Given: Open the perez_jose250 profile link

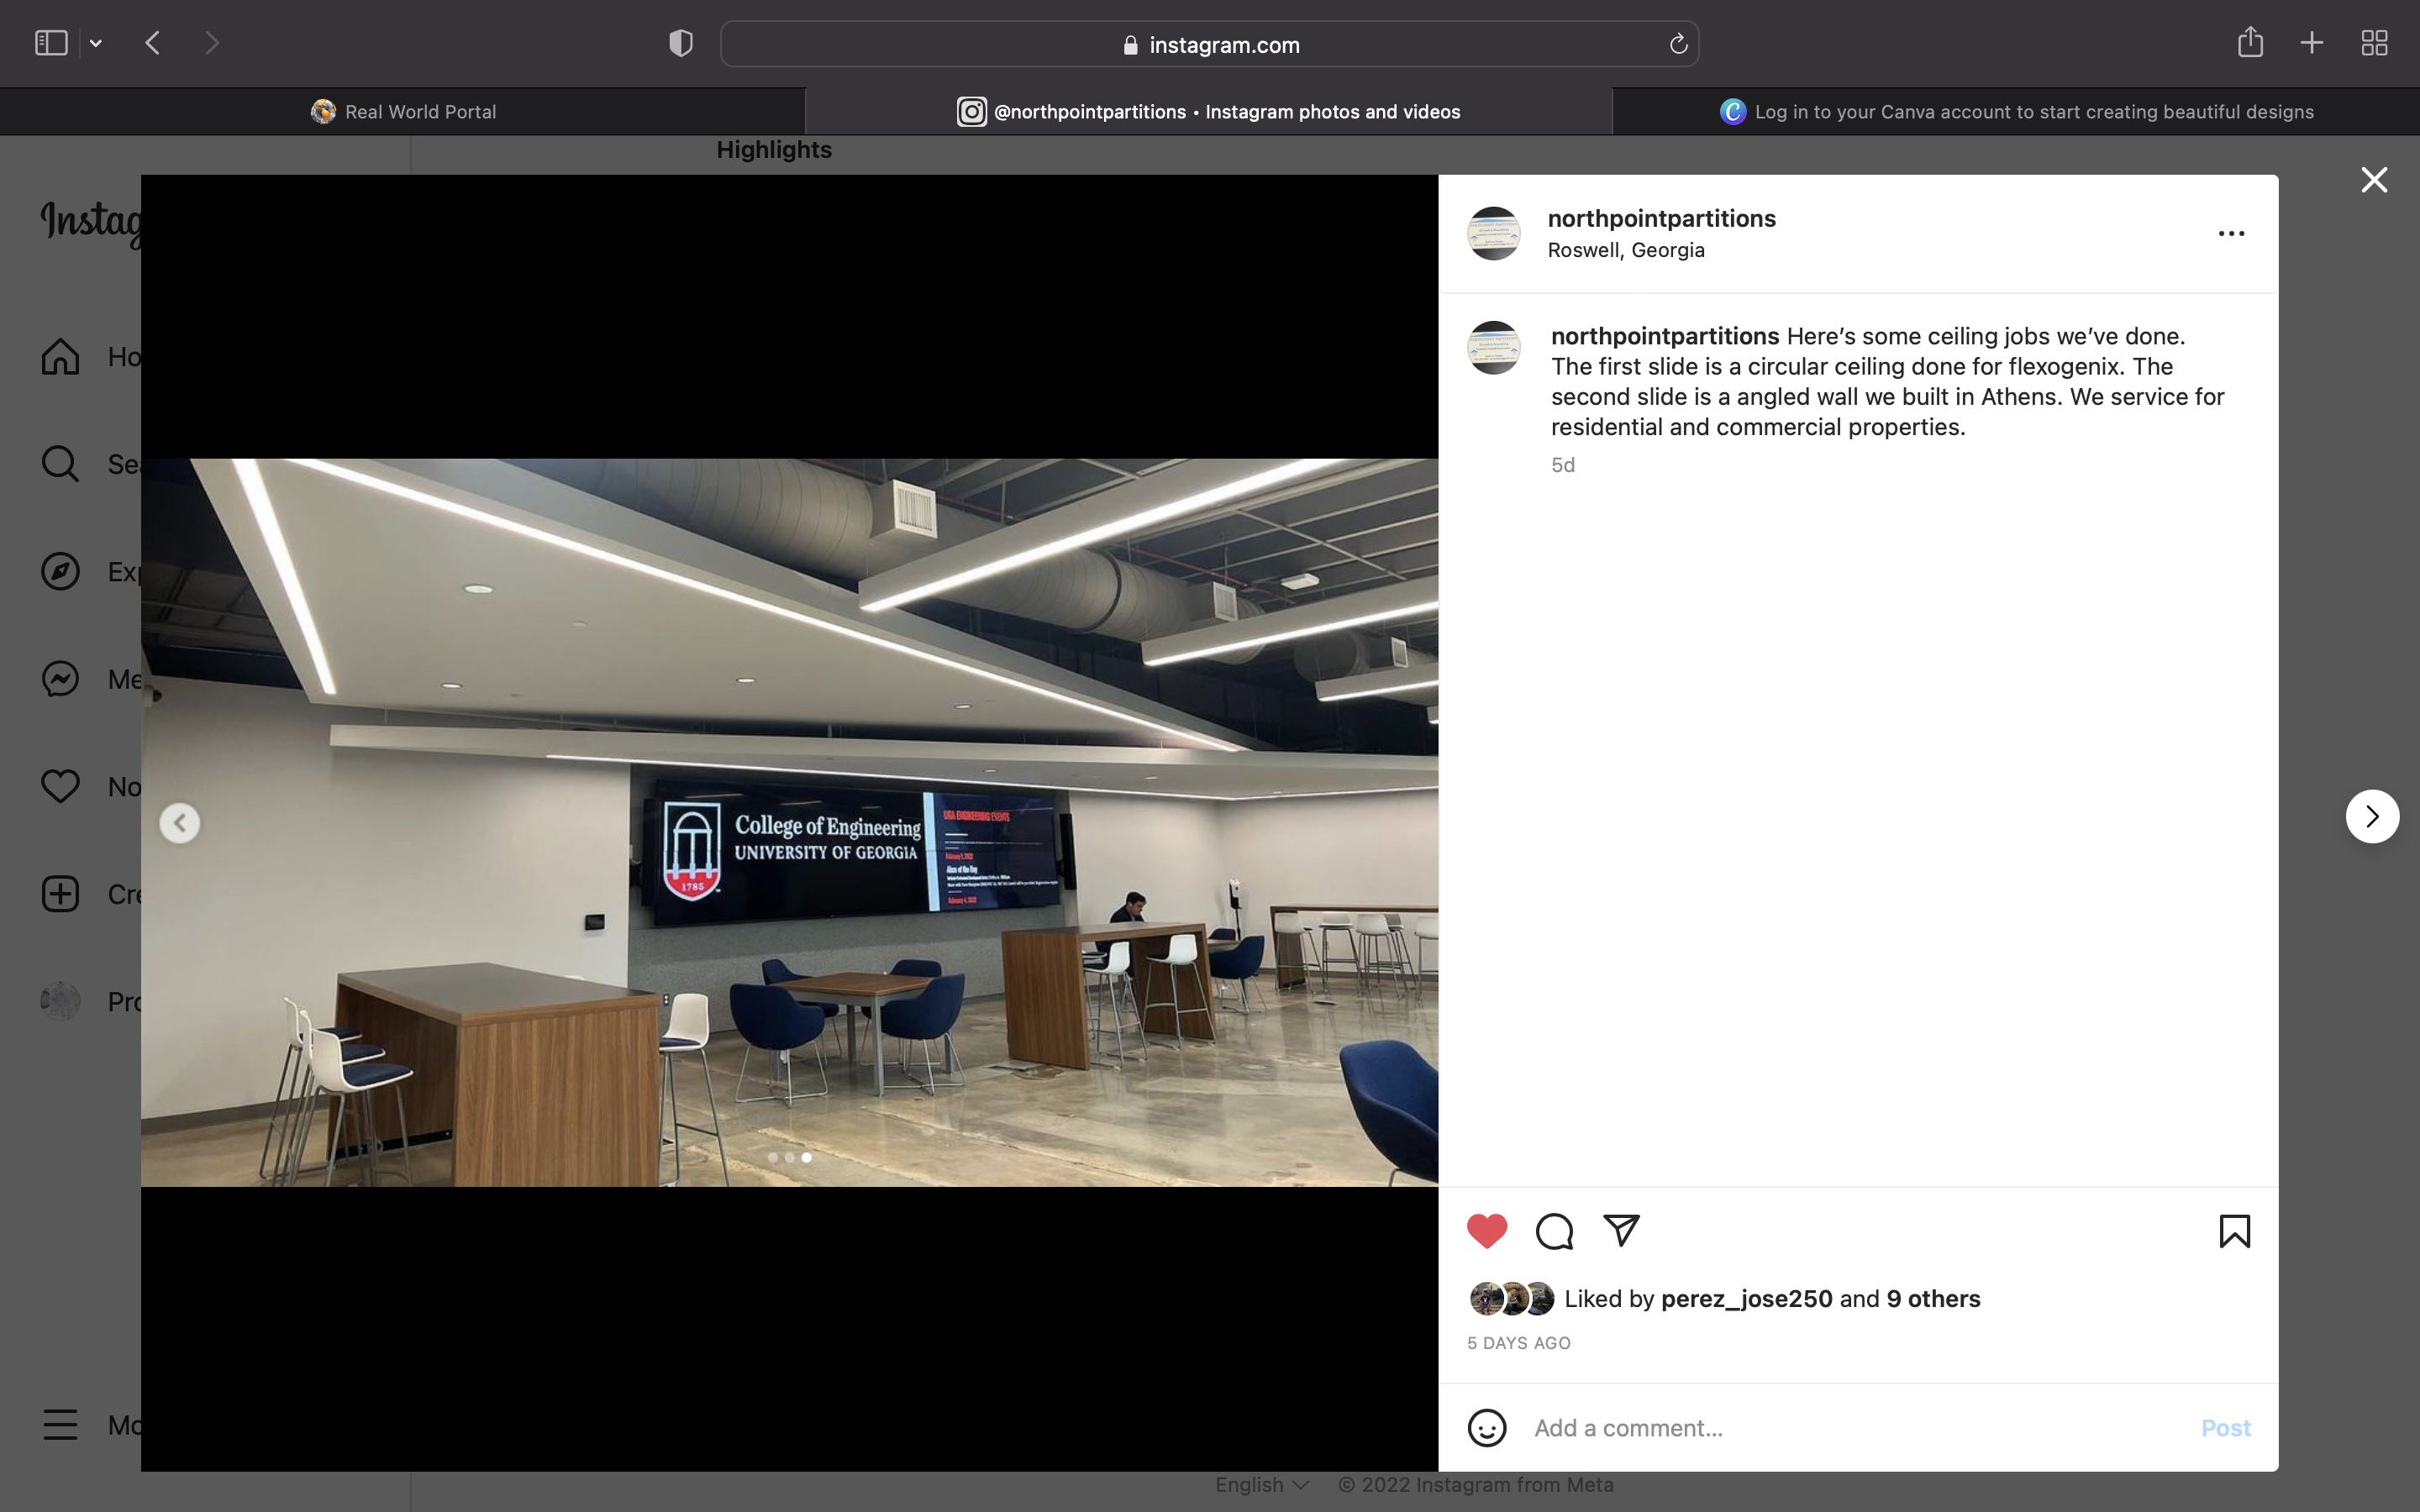Looking at the screenshot, I should click(x=1746, y=1298).
